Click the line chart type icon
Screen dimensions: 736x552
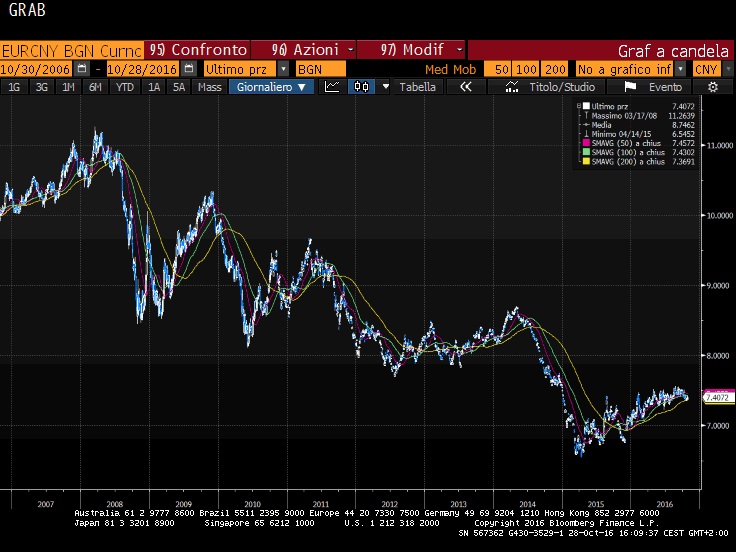[x=332, y=87]
